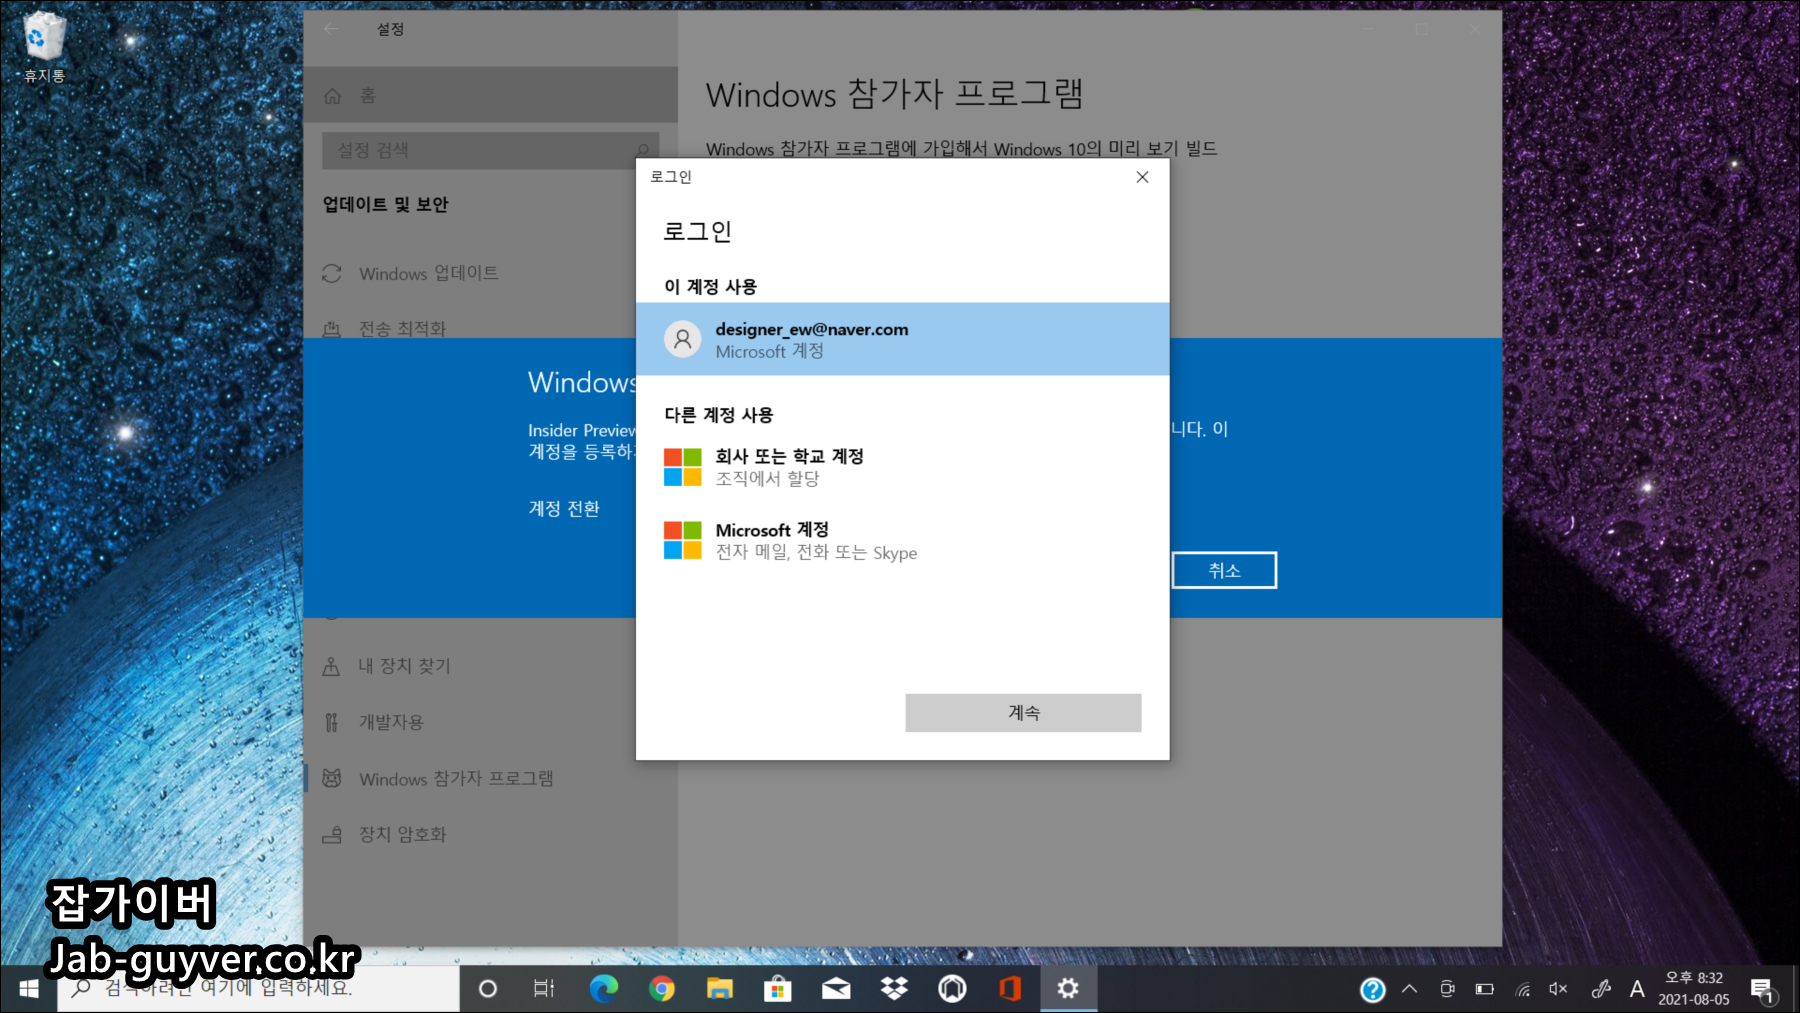The image size is (1800, 1013).
Task: Click the 설정 검색 search field
Action: [490, 150]
